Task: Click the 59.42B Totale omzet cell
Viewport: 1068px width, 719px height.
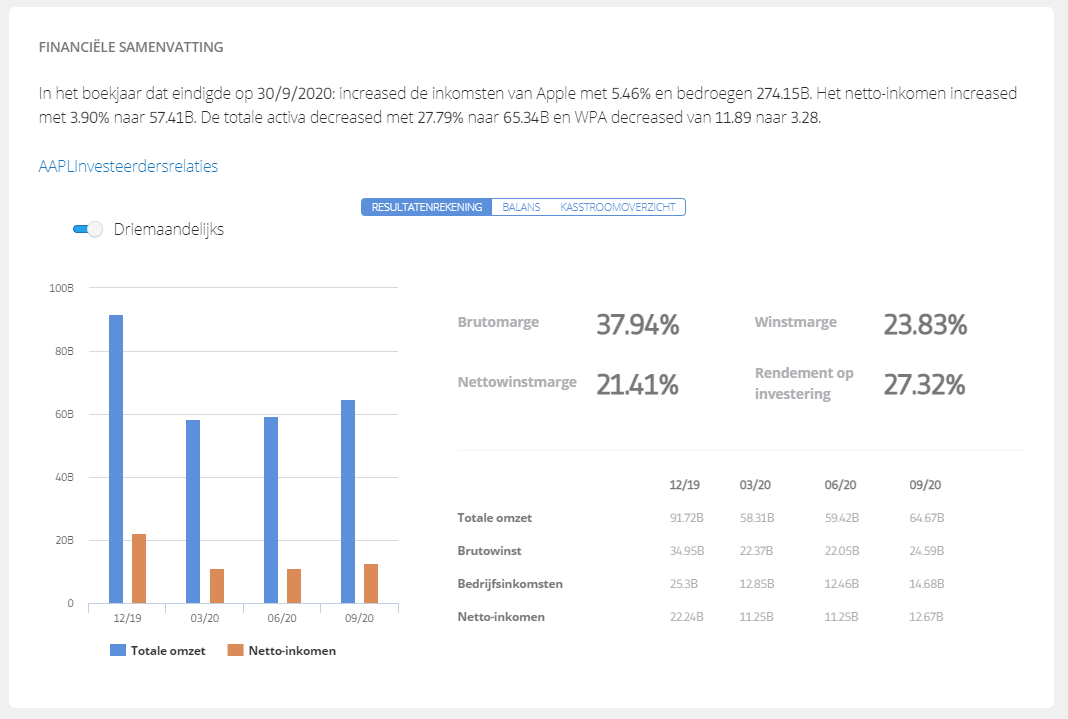Action: coord(842,517)
